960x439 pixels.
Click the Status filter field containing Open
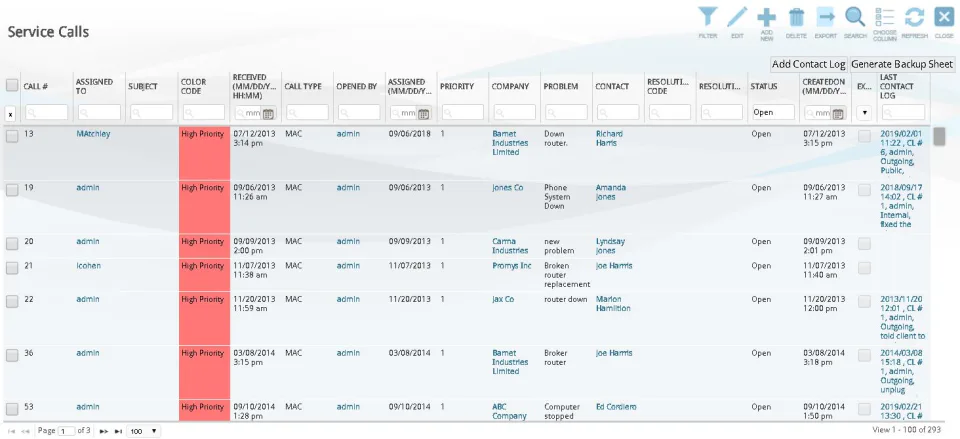point(773,113)
